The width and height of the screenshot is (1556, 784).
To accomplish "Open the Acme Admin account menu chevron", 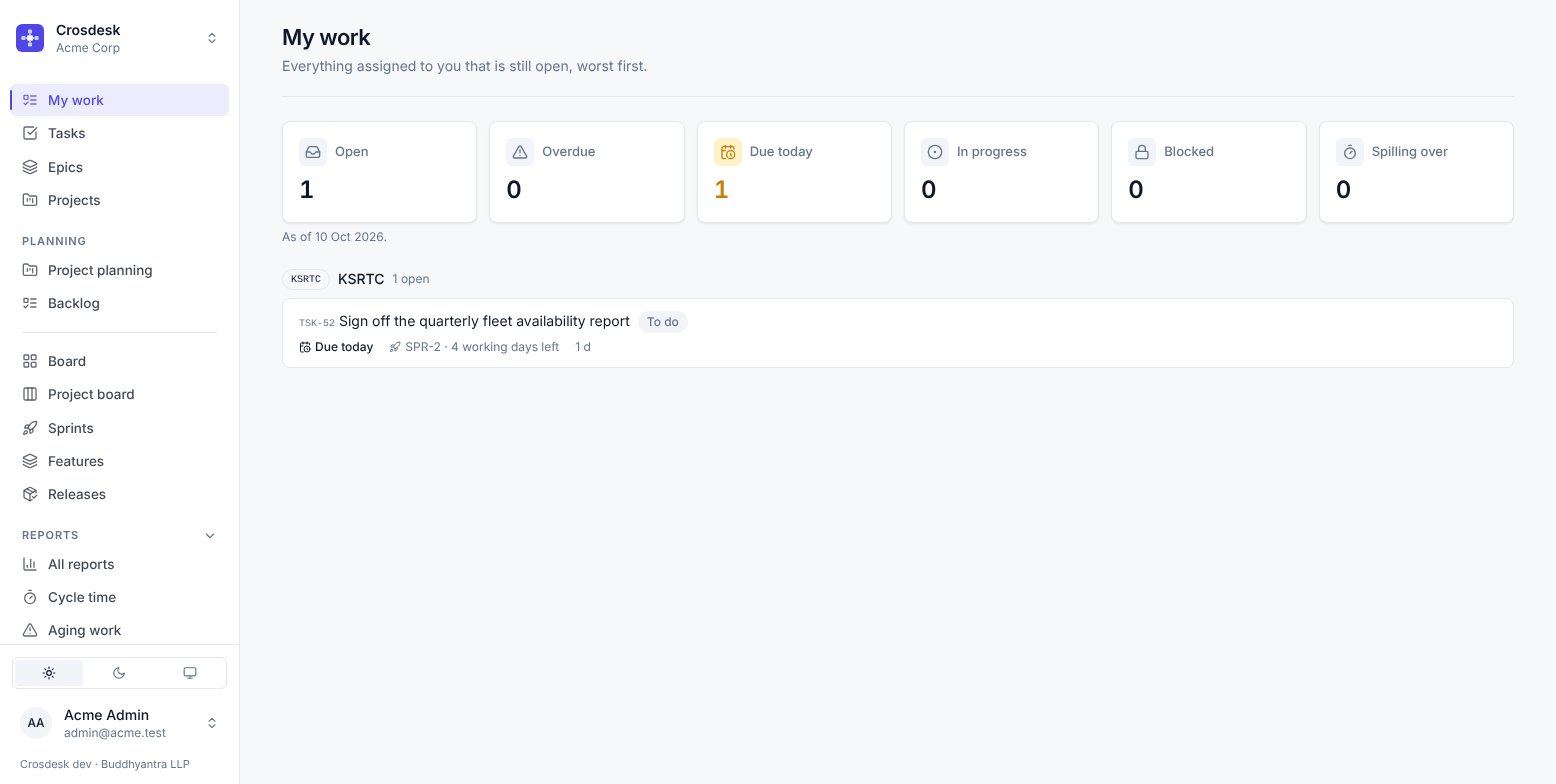I will tap(212, 723).
